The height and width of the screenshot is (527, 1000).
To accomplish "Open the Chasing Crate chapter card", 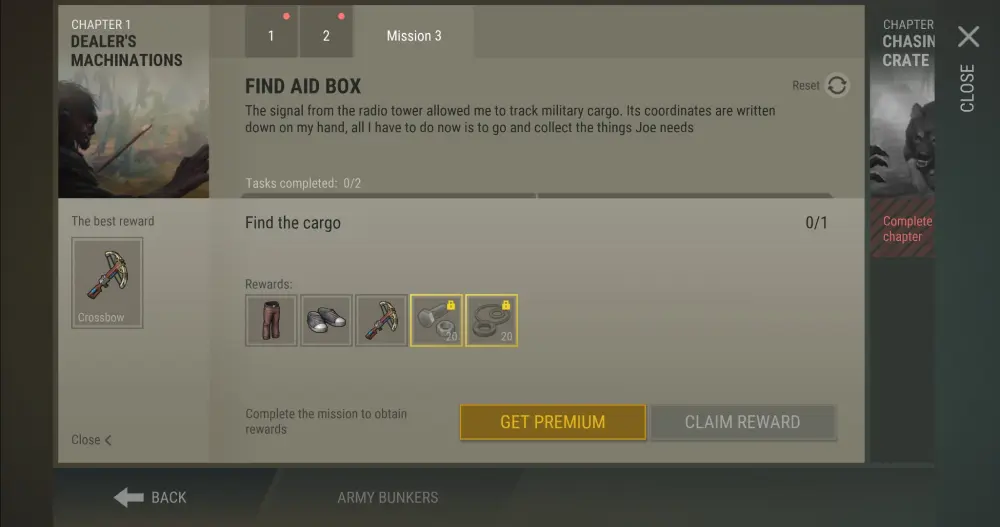I will [902, 131].
